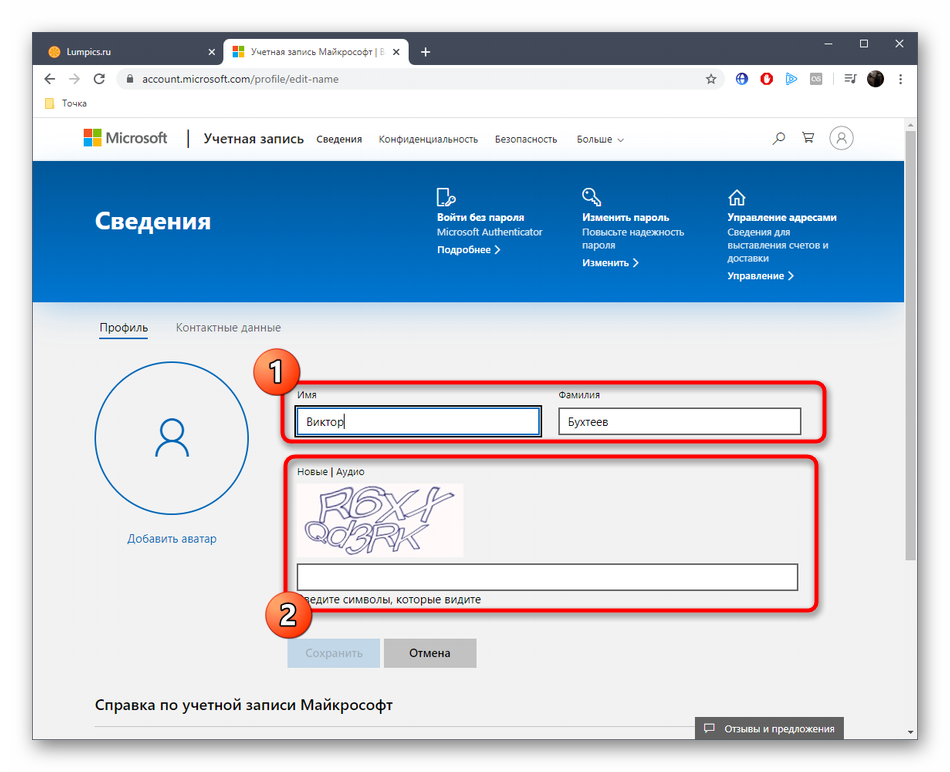Viewport: 950px width, 772px height.
Task: Reload the current page
Action: [x=99, y=79]
